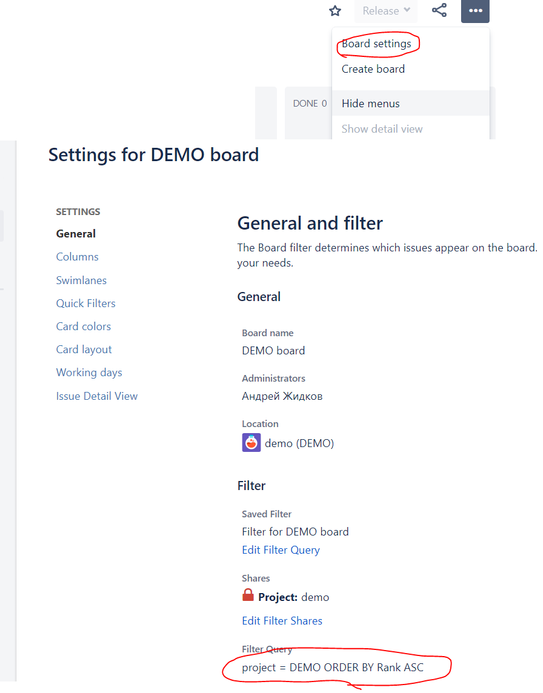Star this board as favorite
The height and width of the screenshot is (693, 543).
(x=335, y=11)
